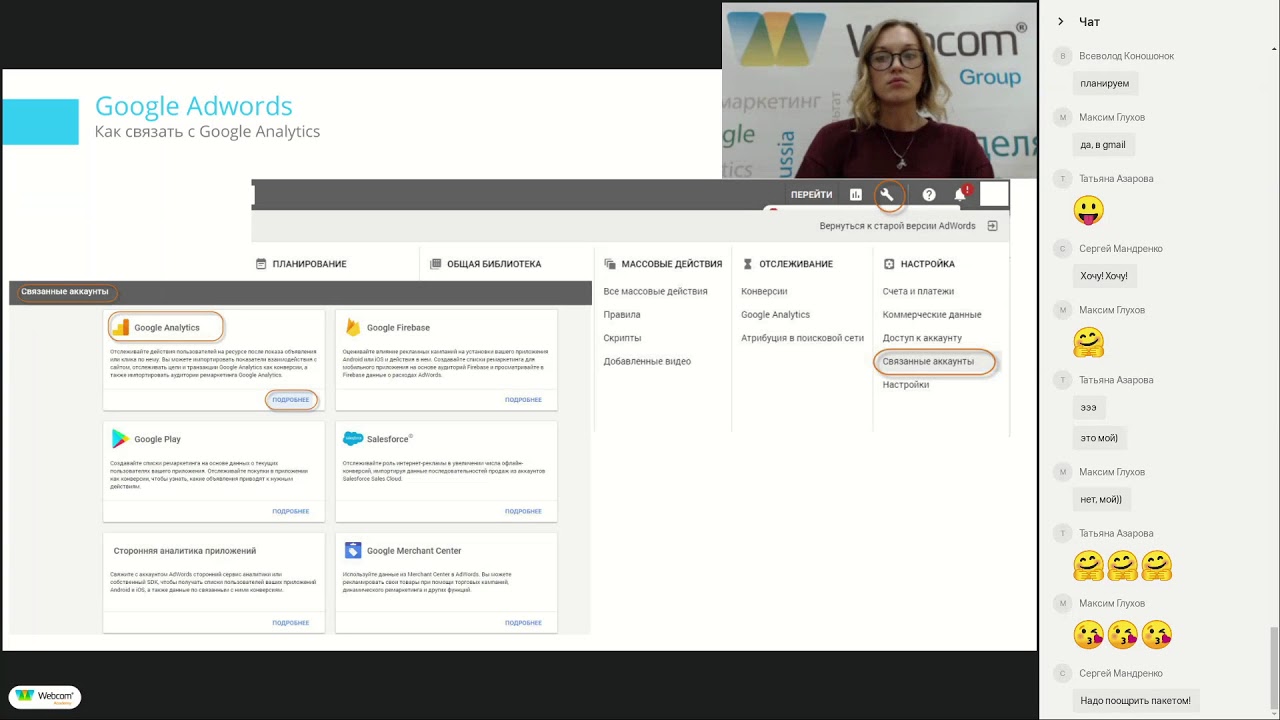Select Настройки menu item
The image size is (1280, 720).
pyautogui.click(x=906, y=384)
